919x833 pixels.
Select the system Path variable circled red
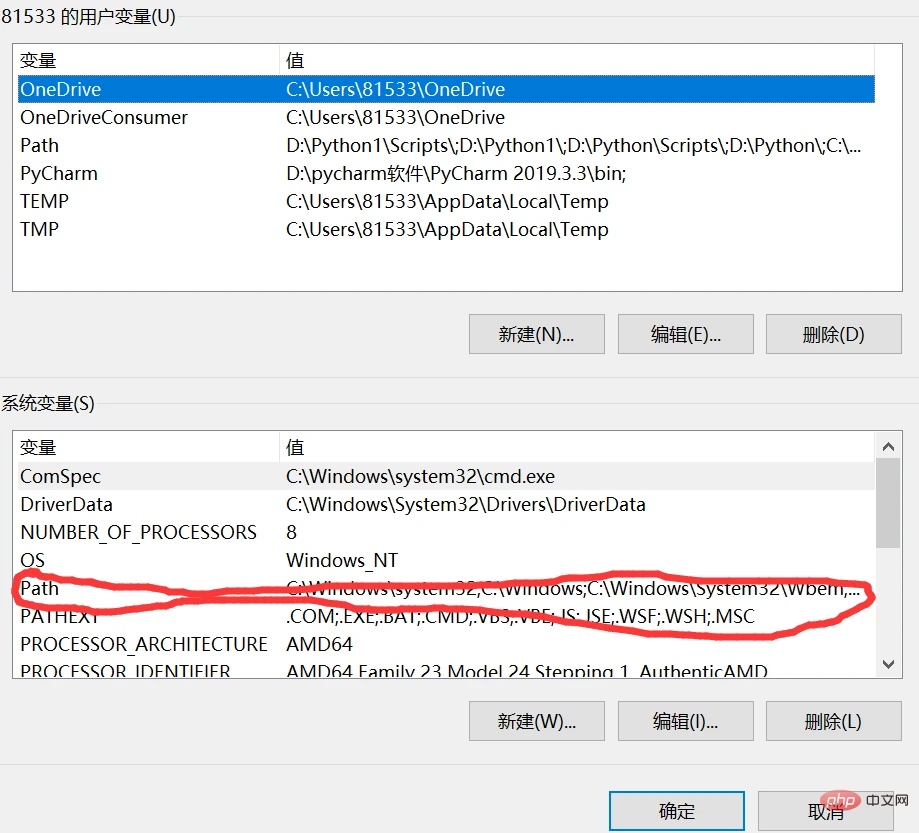446,588
